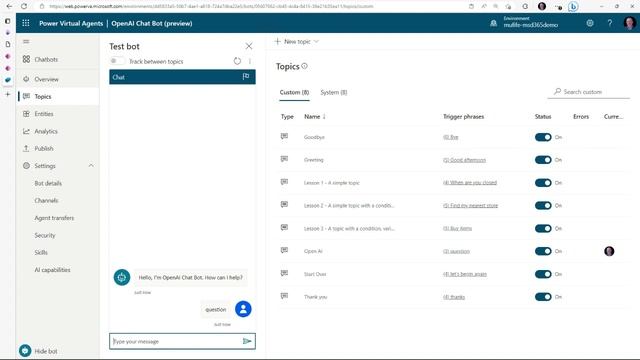Click the Hide bot icon

click(25, 351)
